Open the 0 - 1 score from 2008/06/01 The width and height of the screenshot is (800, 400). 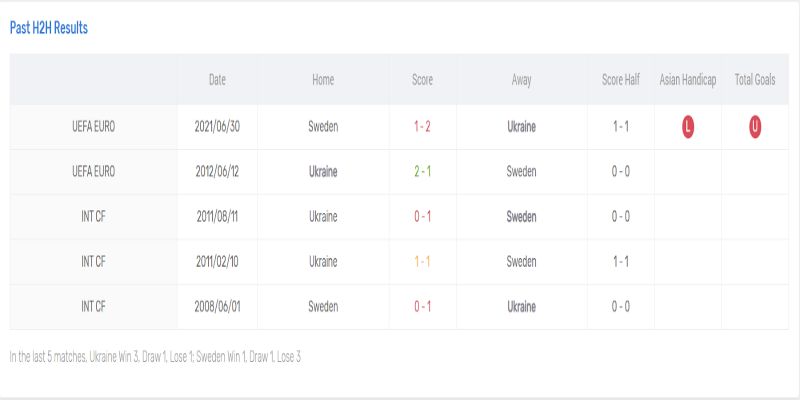pyautogui.click(x=422, y=307)
